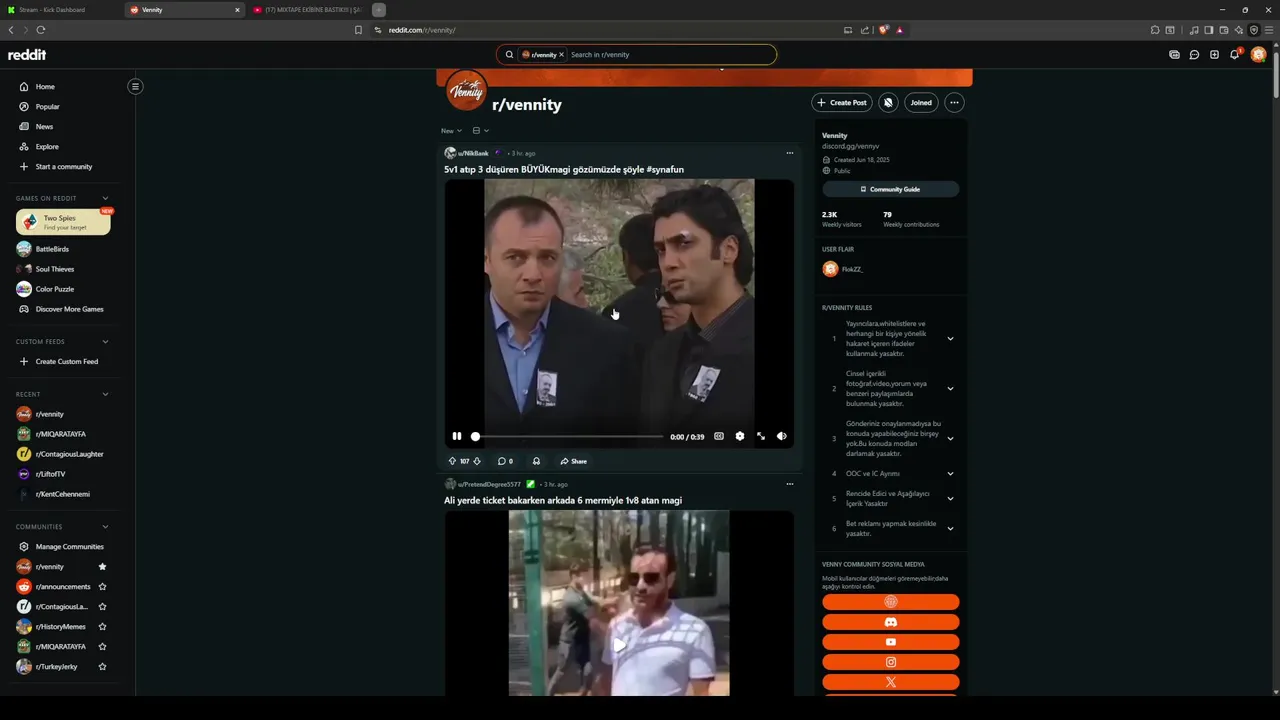Enter fullscreen on the first video
Screen dimensions: 1280x720
pyautogui.click(x=761, y=436)
